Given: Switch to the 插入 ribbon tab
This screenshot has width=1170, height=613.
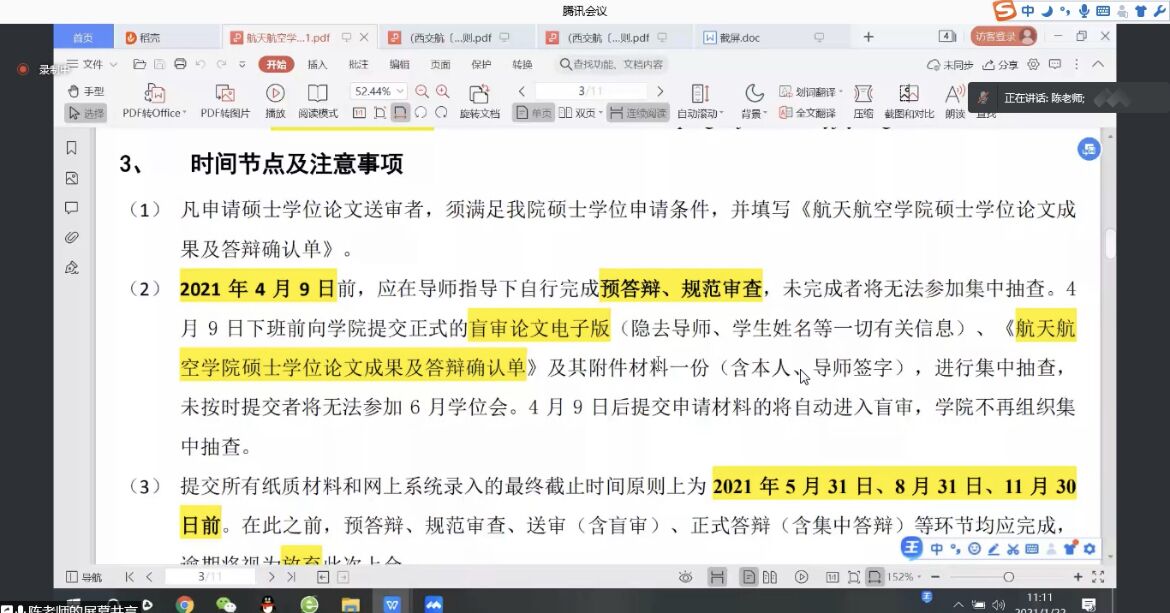Looking at the screenshot, I should [317, 64].
